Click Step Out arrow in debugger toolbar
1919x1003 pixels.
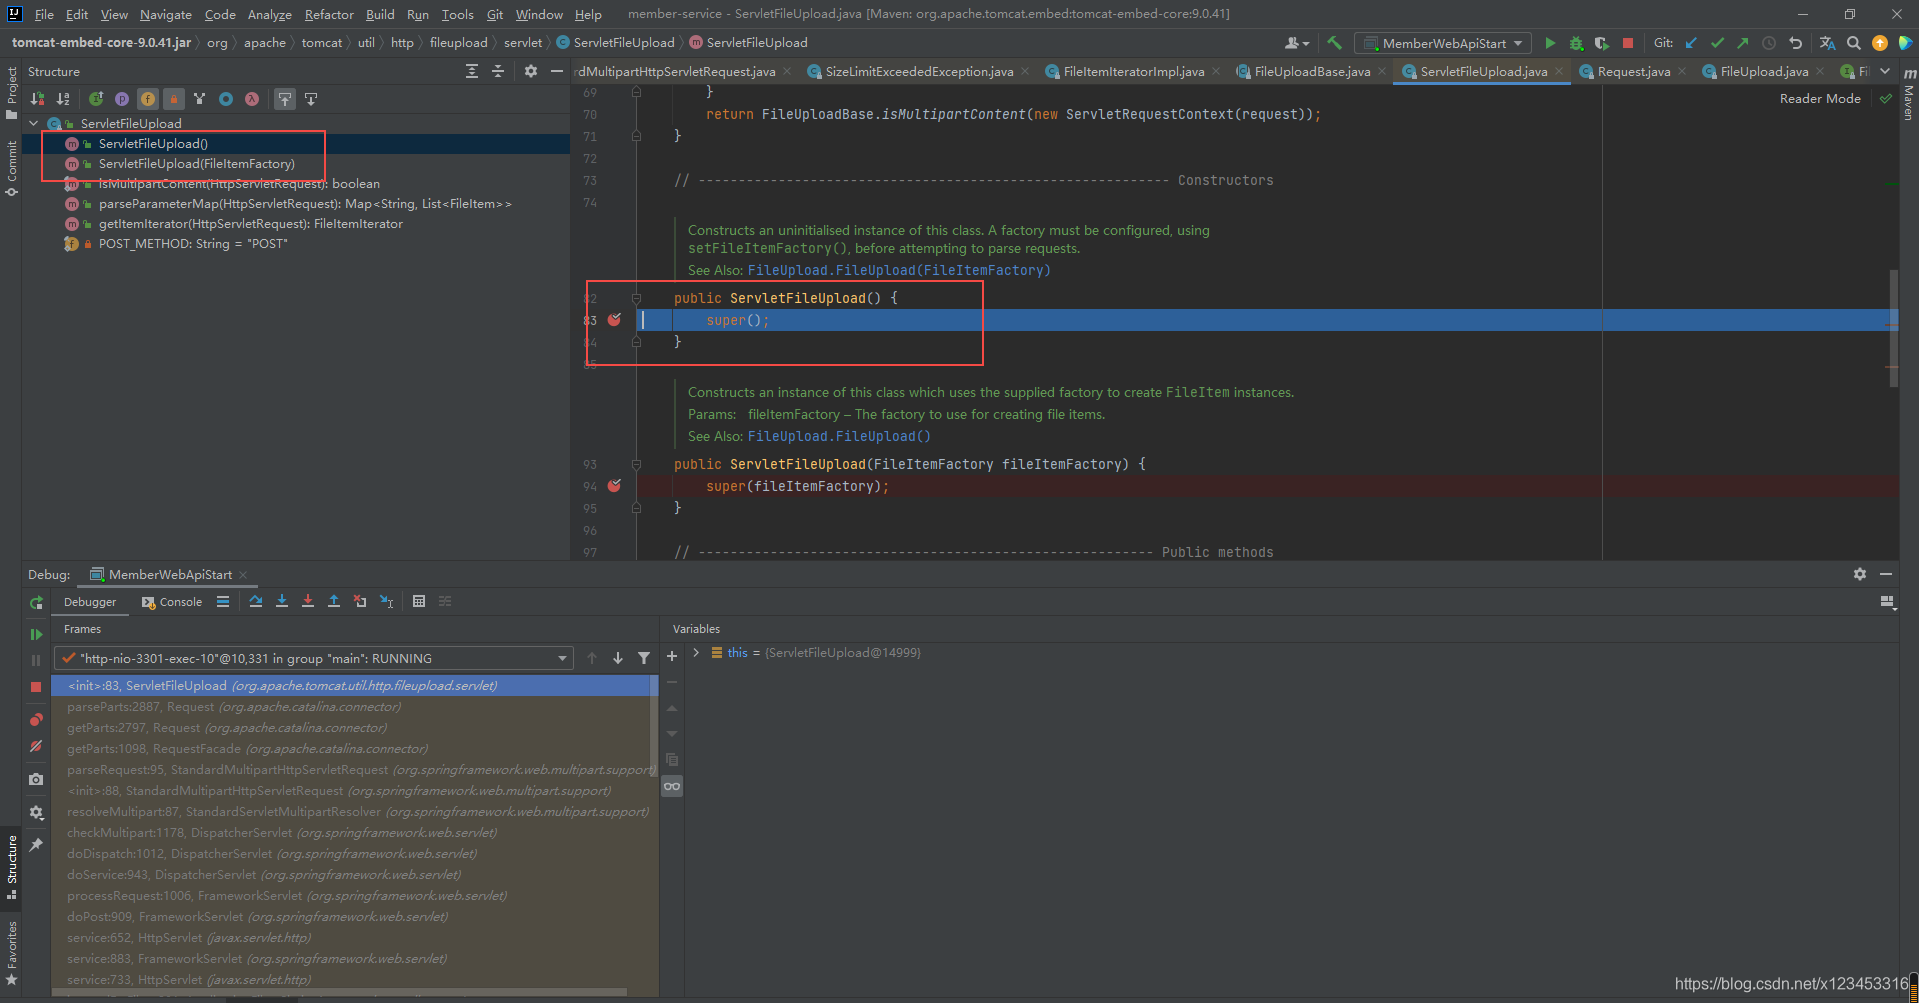334,601
